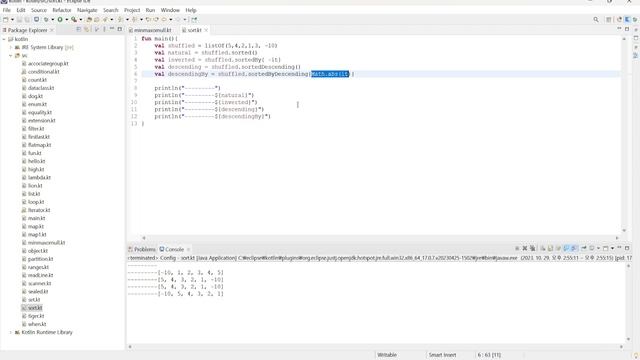
Task: Collapse the src folder node
Action: pos(11,56)
